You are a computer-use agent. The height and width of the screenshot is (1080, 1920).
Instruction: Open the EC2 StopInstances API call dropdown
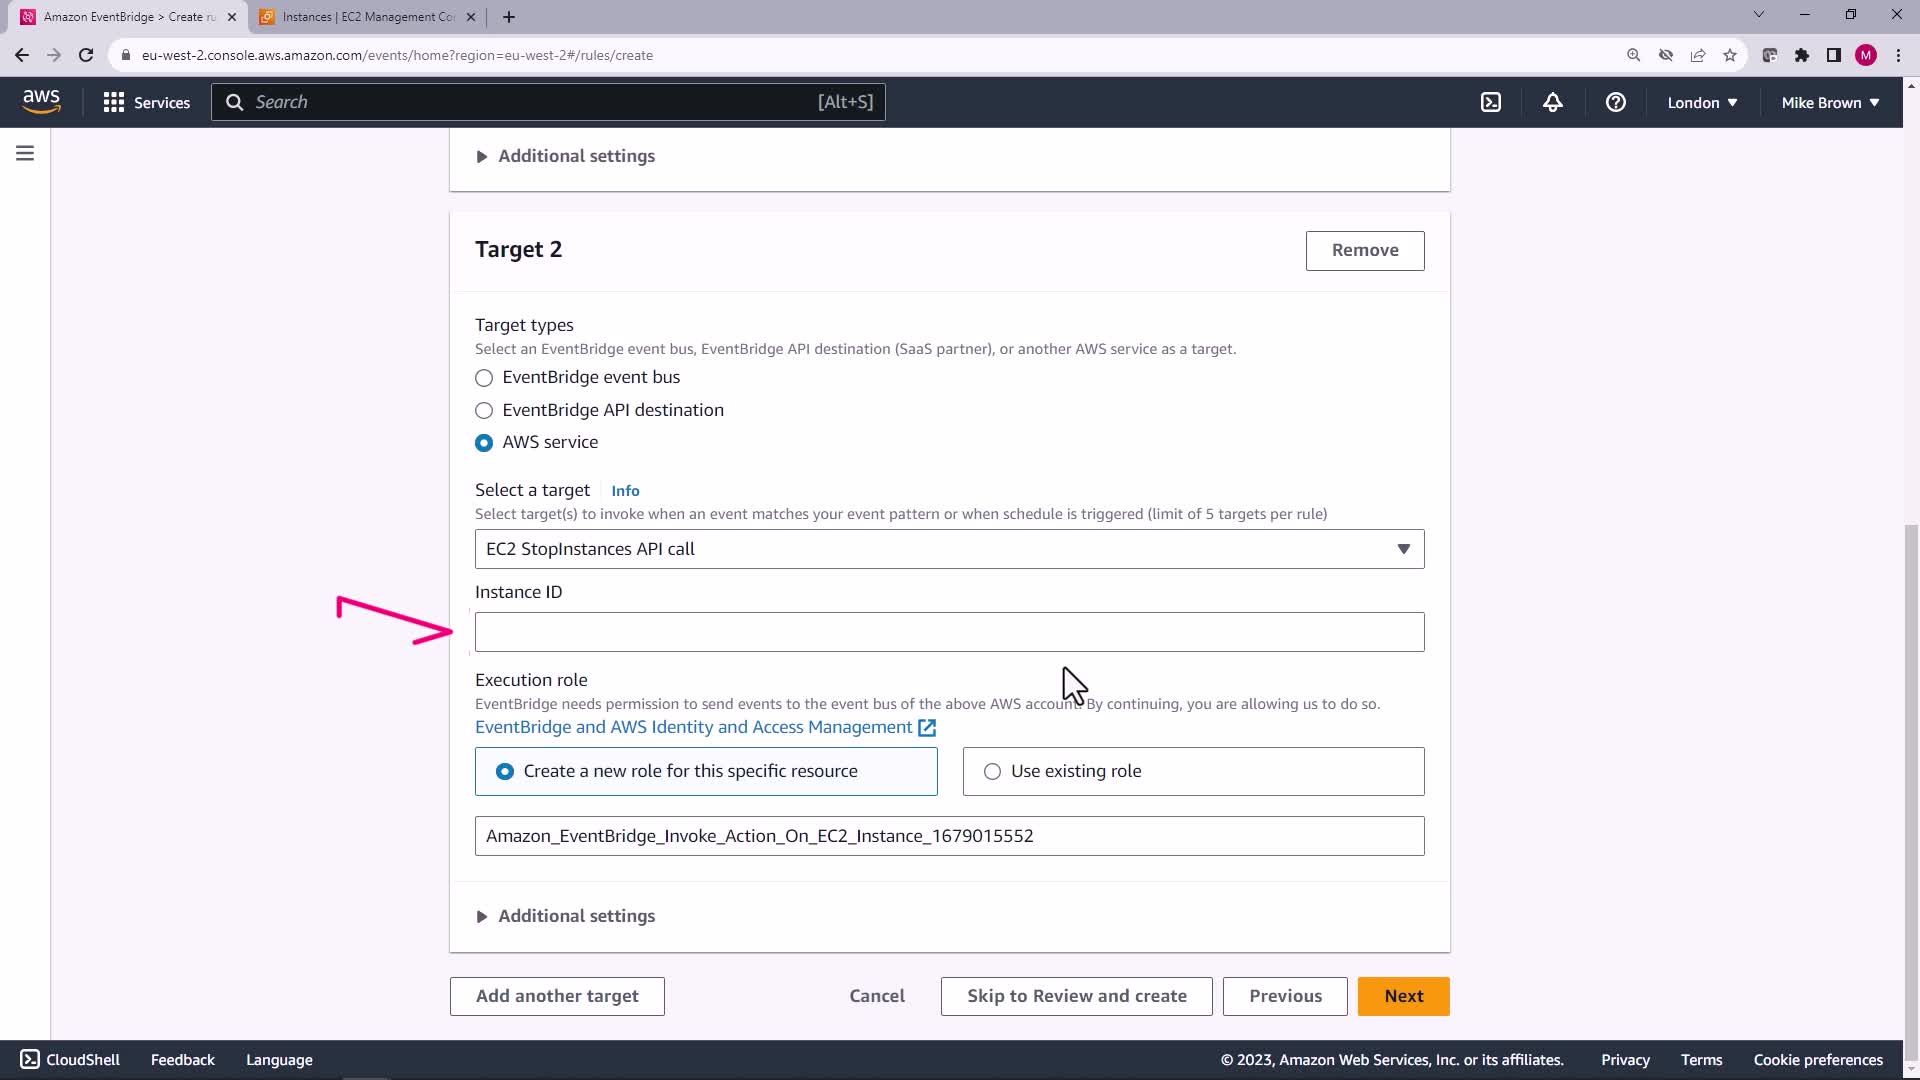pyautogui.click(x=949, y=549)
